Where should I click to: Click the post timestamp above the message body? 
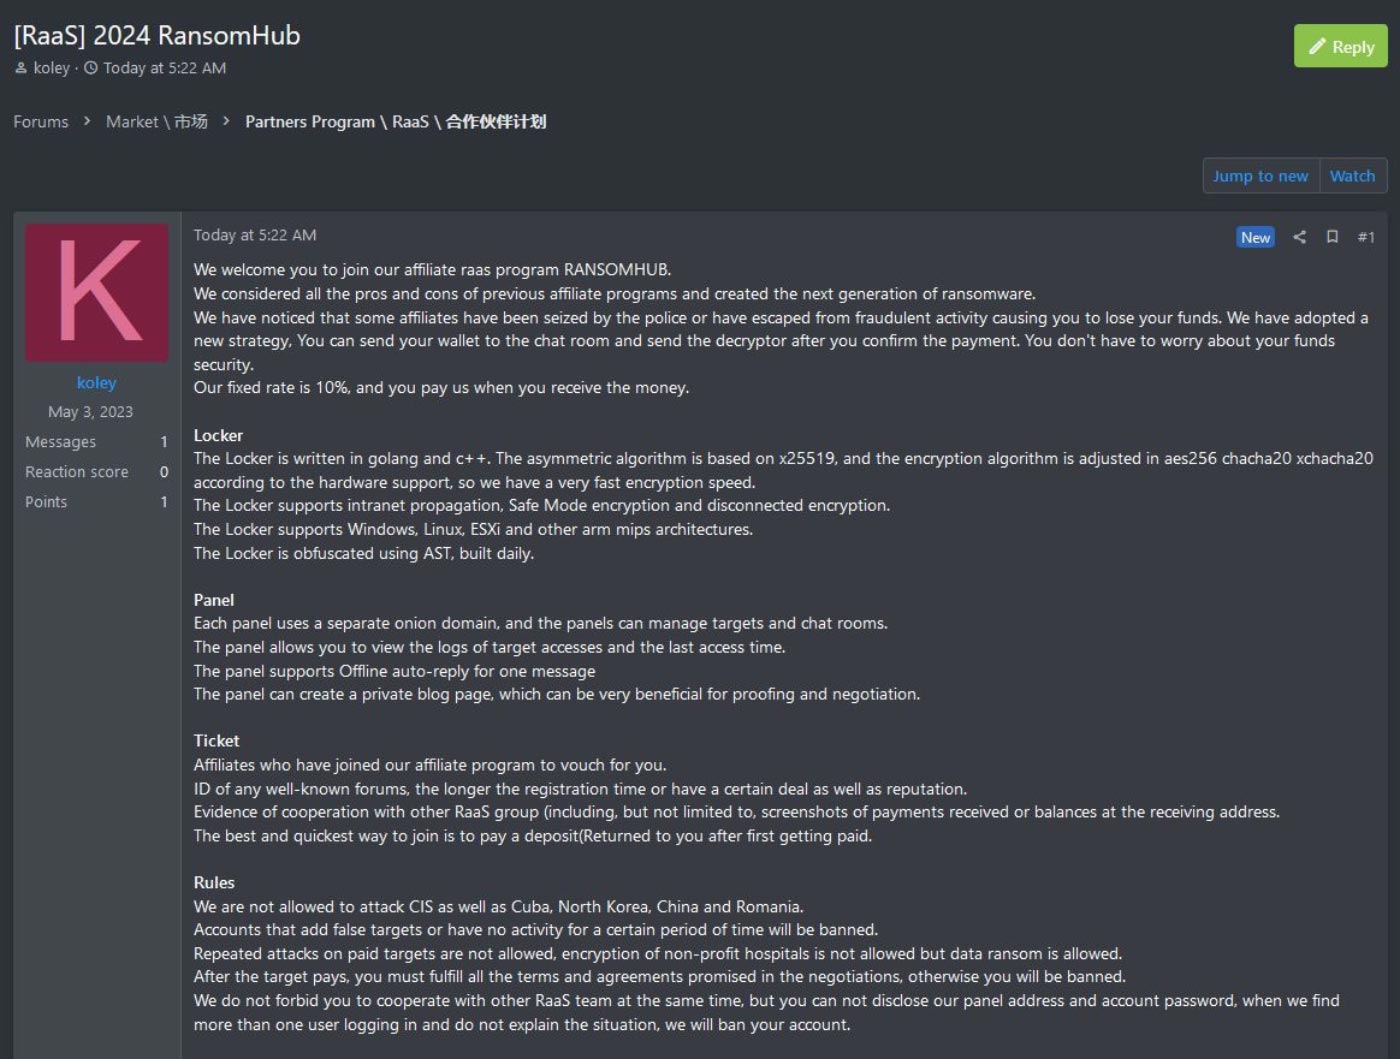point(255,235)
